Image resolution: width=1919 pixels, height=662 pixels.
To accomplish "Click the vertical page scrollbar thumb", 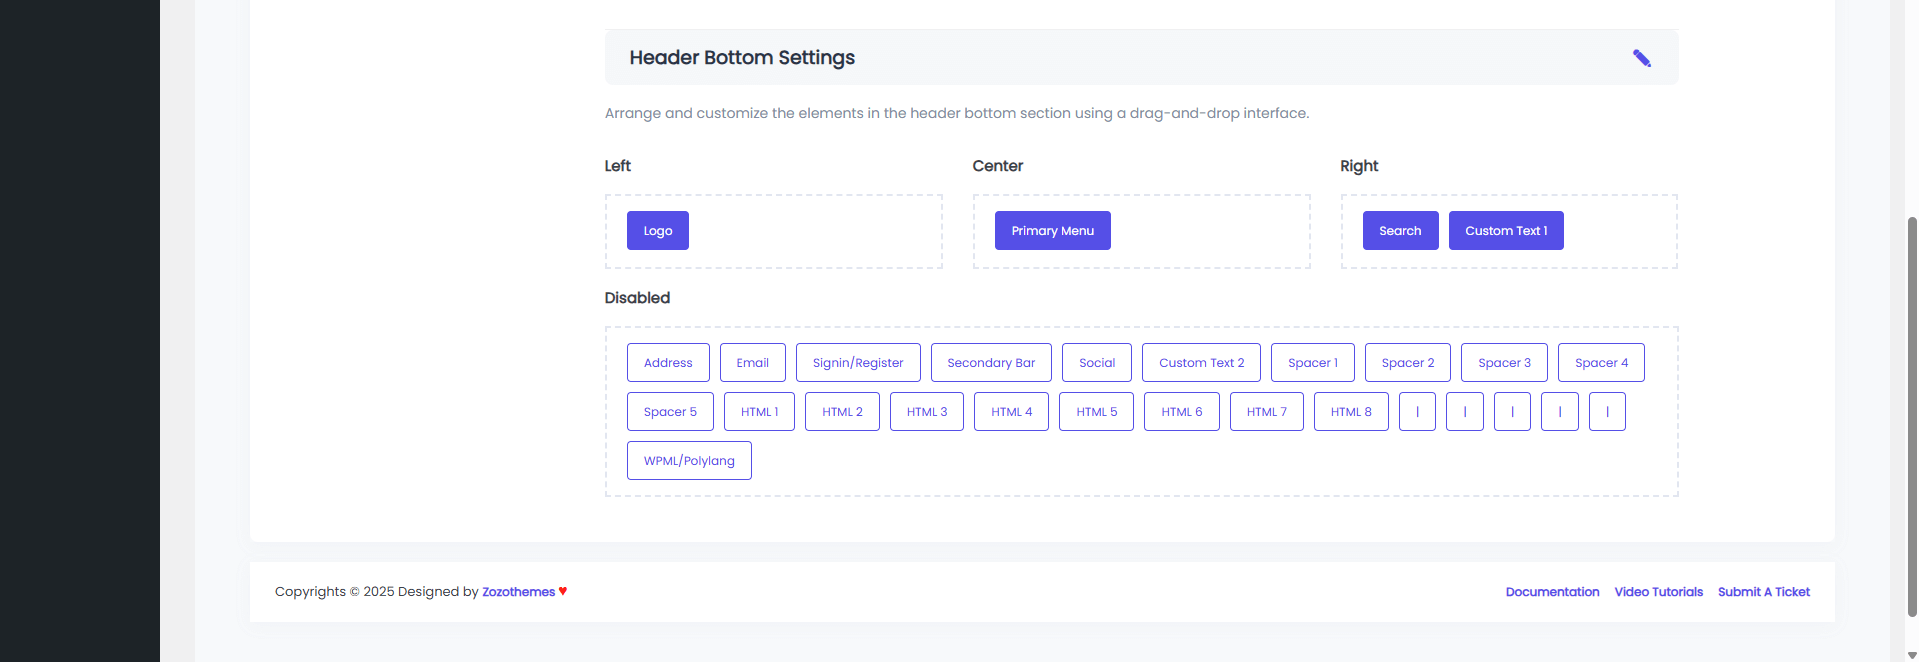I will click(1912, 400).
